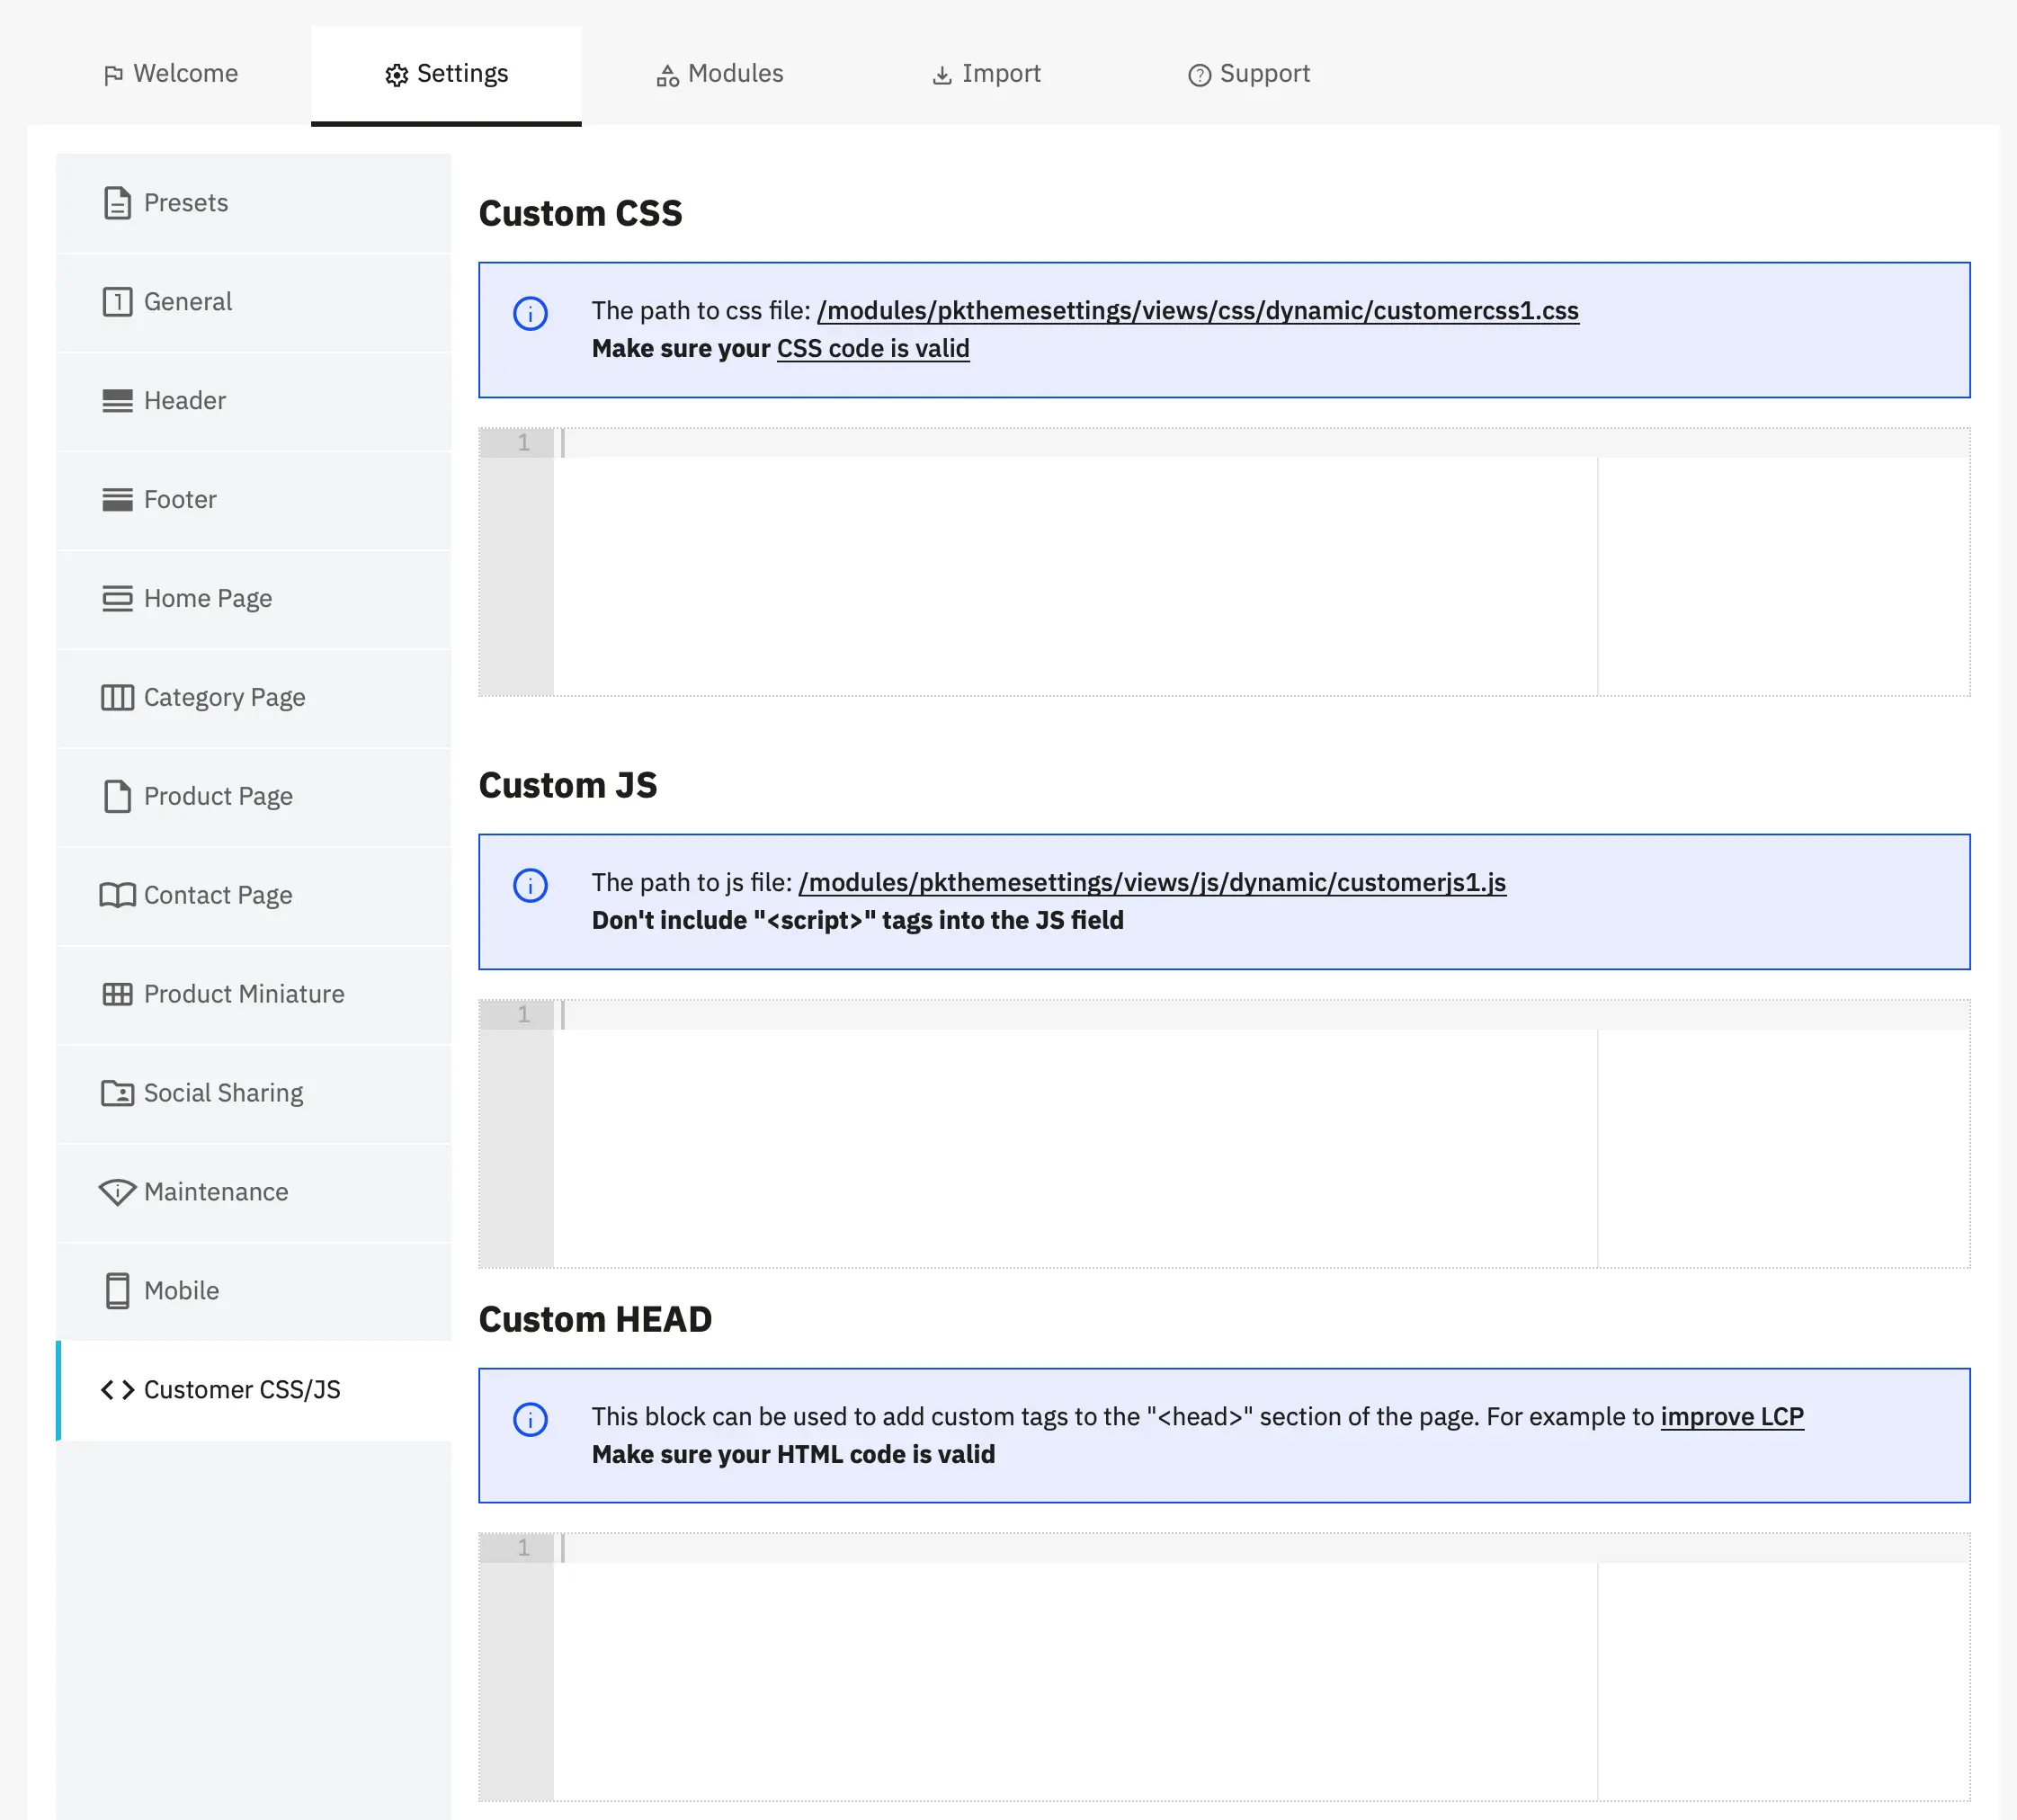Open General settings section

(x=254, y=302)
